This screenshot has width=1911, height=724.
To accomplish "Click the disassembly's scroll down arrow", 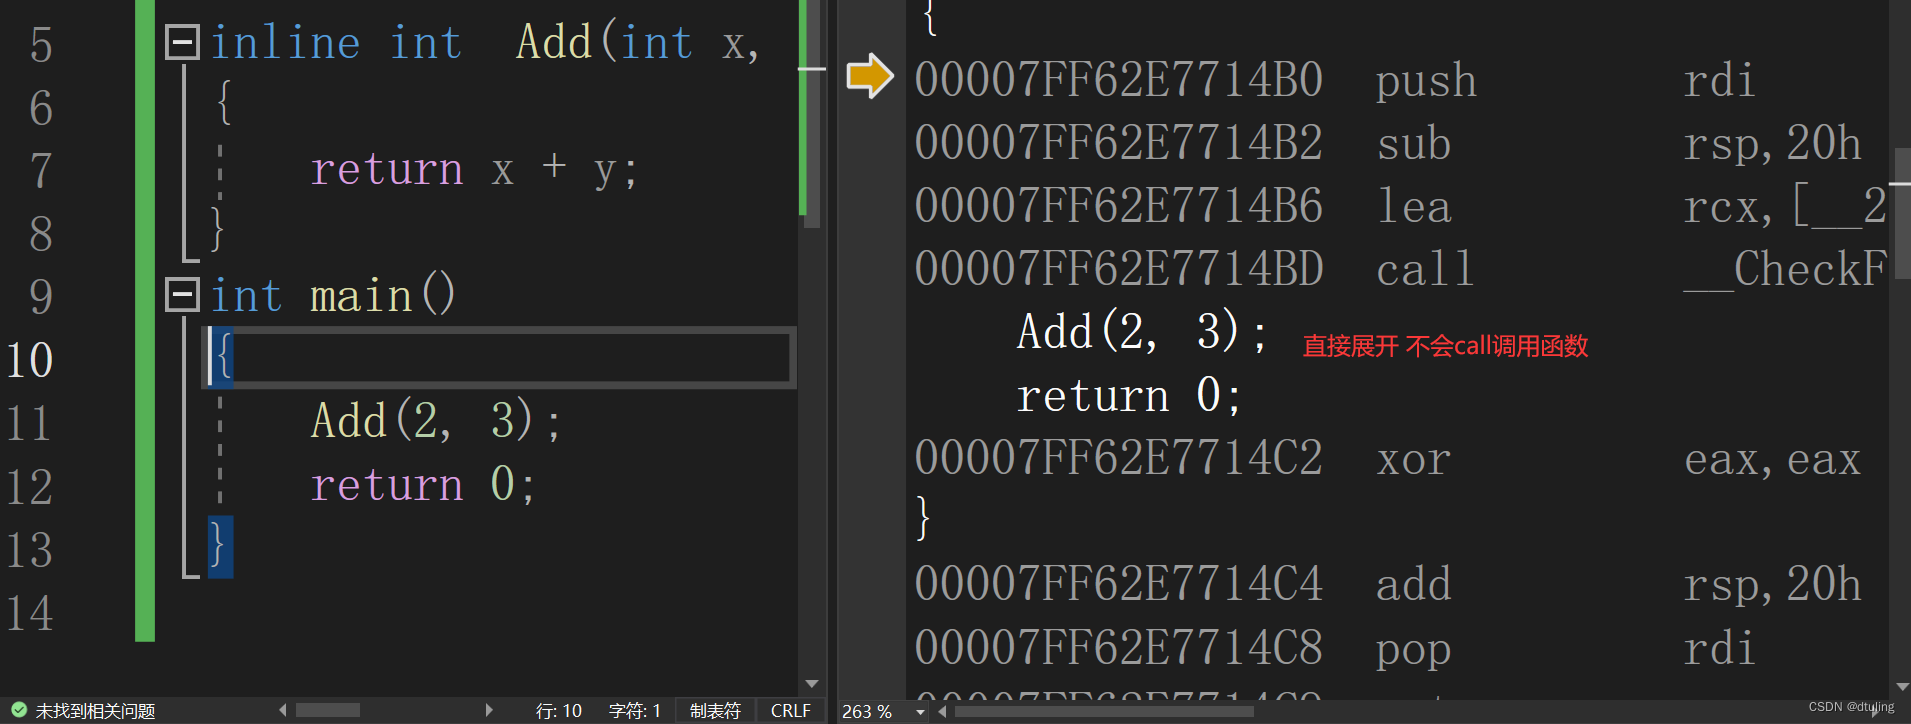I will click(x=1901, y=687).
